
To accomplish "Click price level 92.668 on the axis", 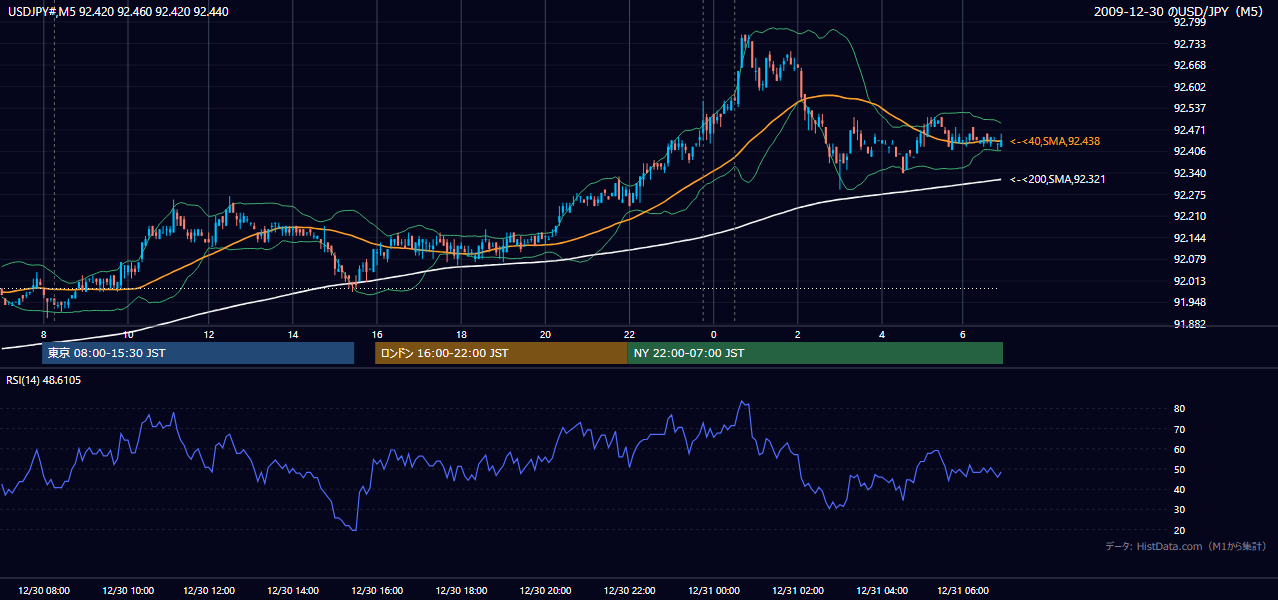I will [x=1189, y=65].
